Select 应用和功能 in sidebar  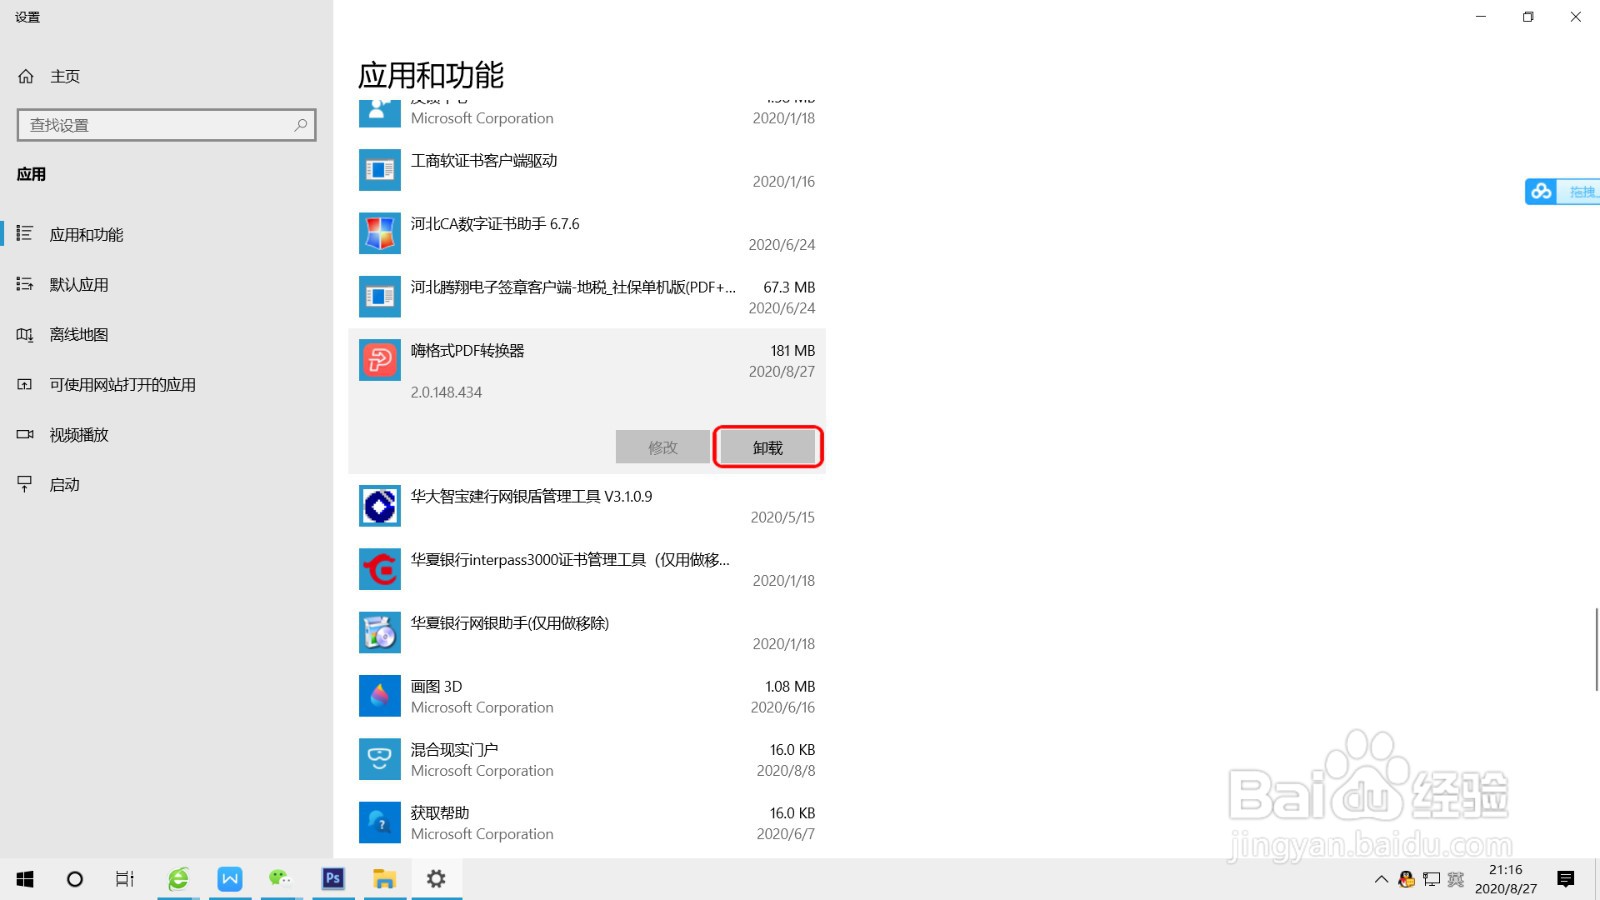click(166, 234)
